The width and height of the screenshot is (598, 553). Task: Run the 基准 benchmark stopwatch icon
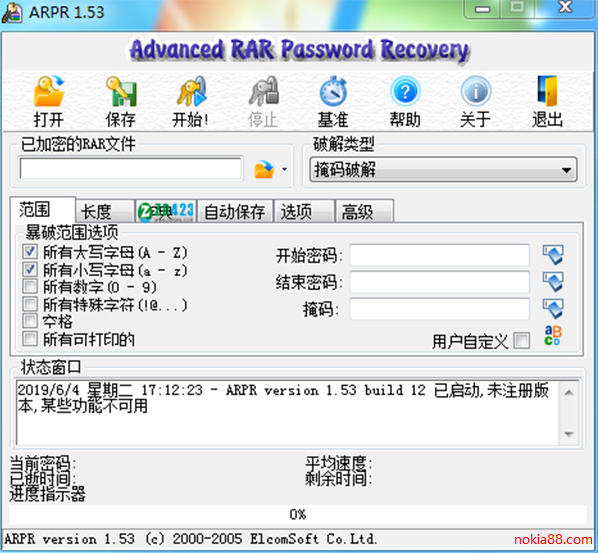tap(333, 91)
